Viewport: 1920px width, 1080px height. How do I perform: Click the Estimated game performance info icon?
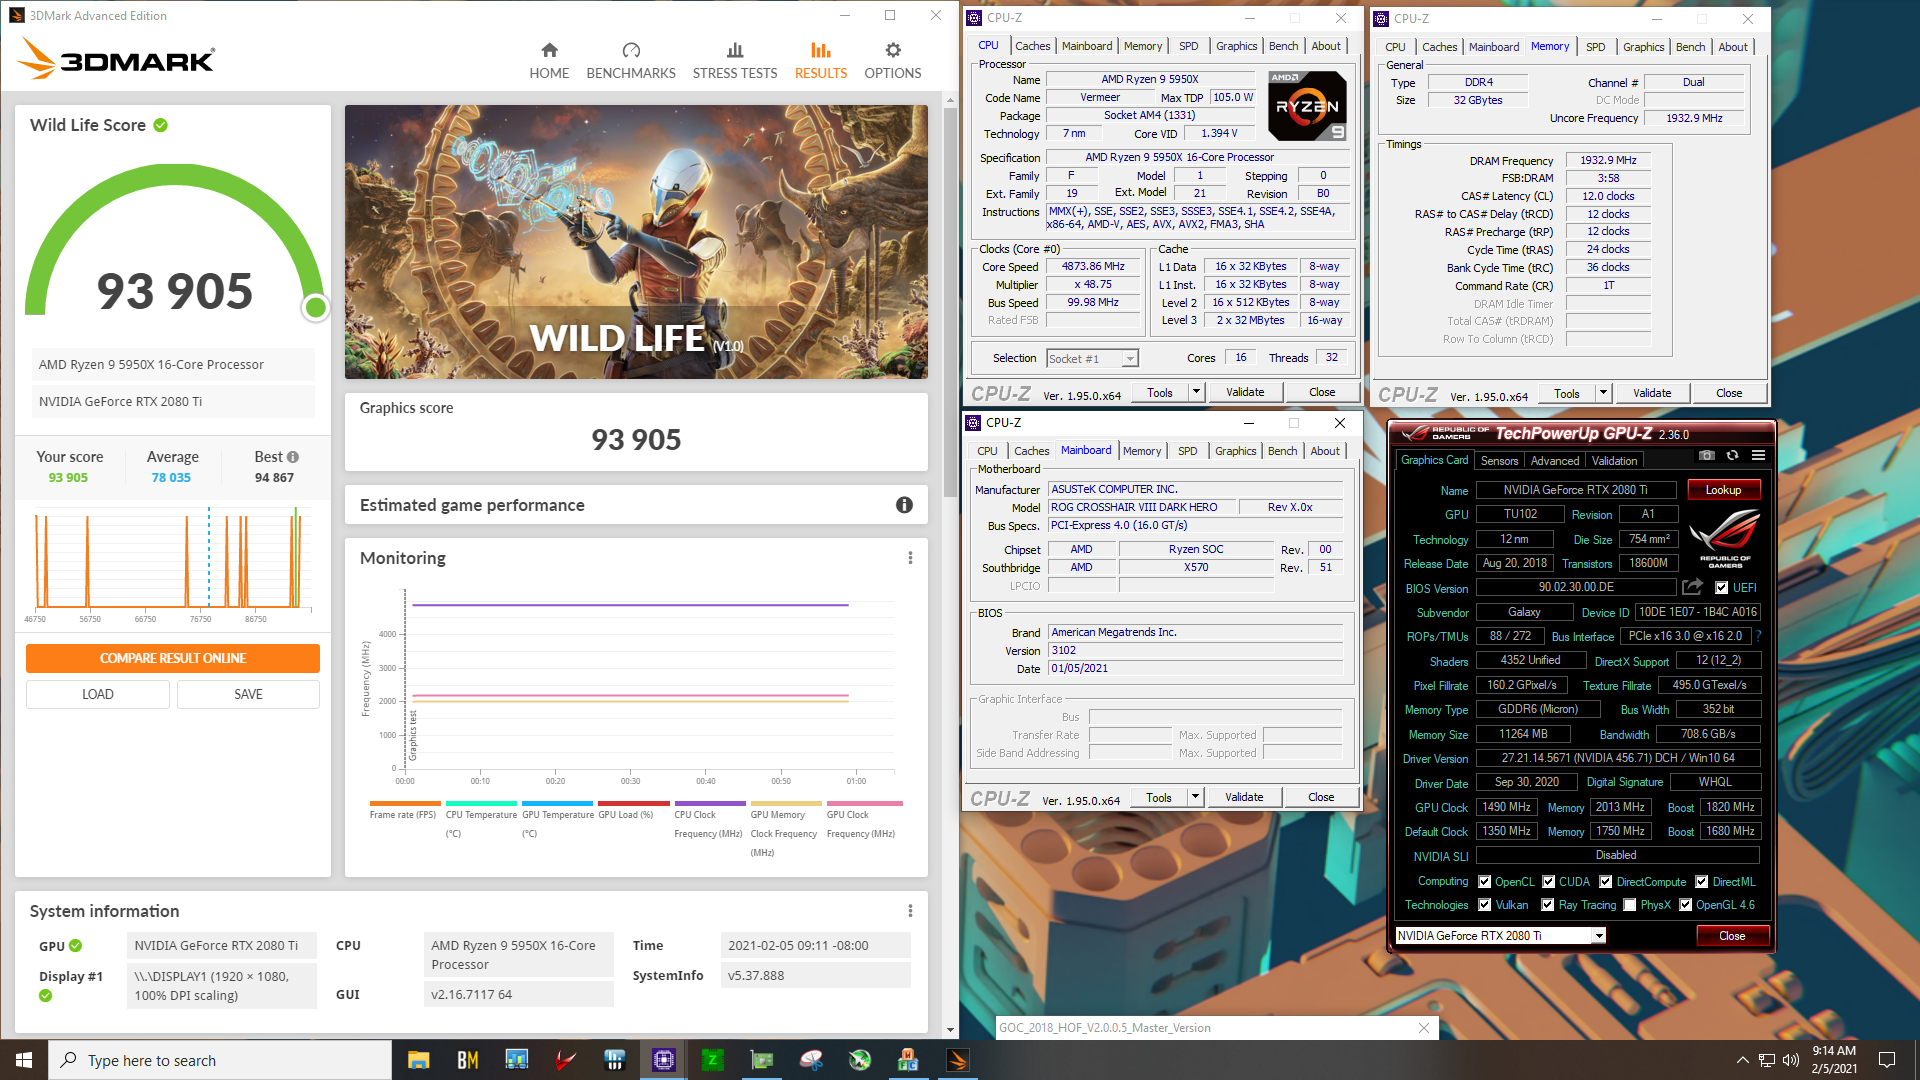[904, 505]
